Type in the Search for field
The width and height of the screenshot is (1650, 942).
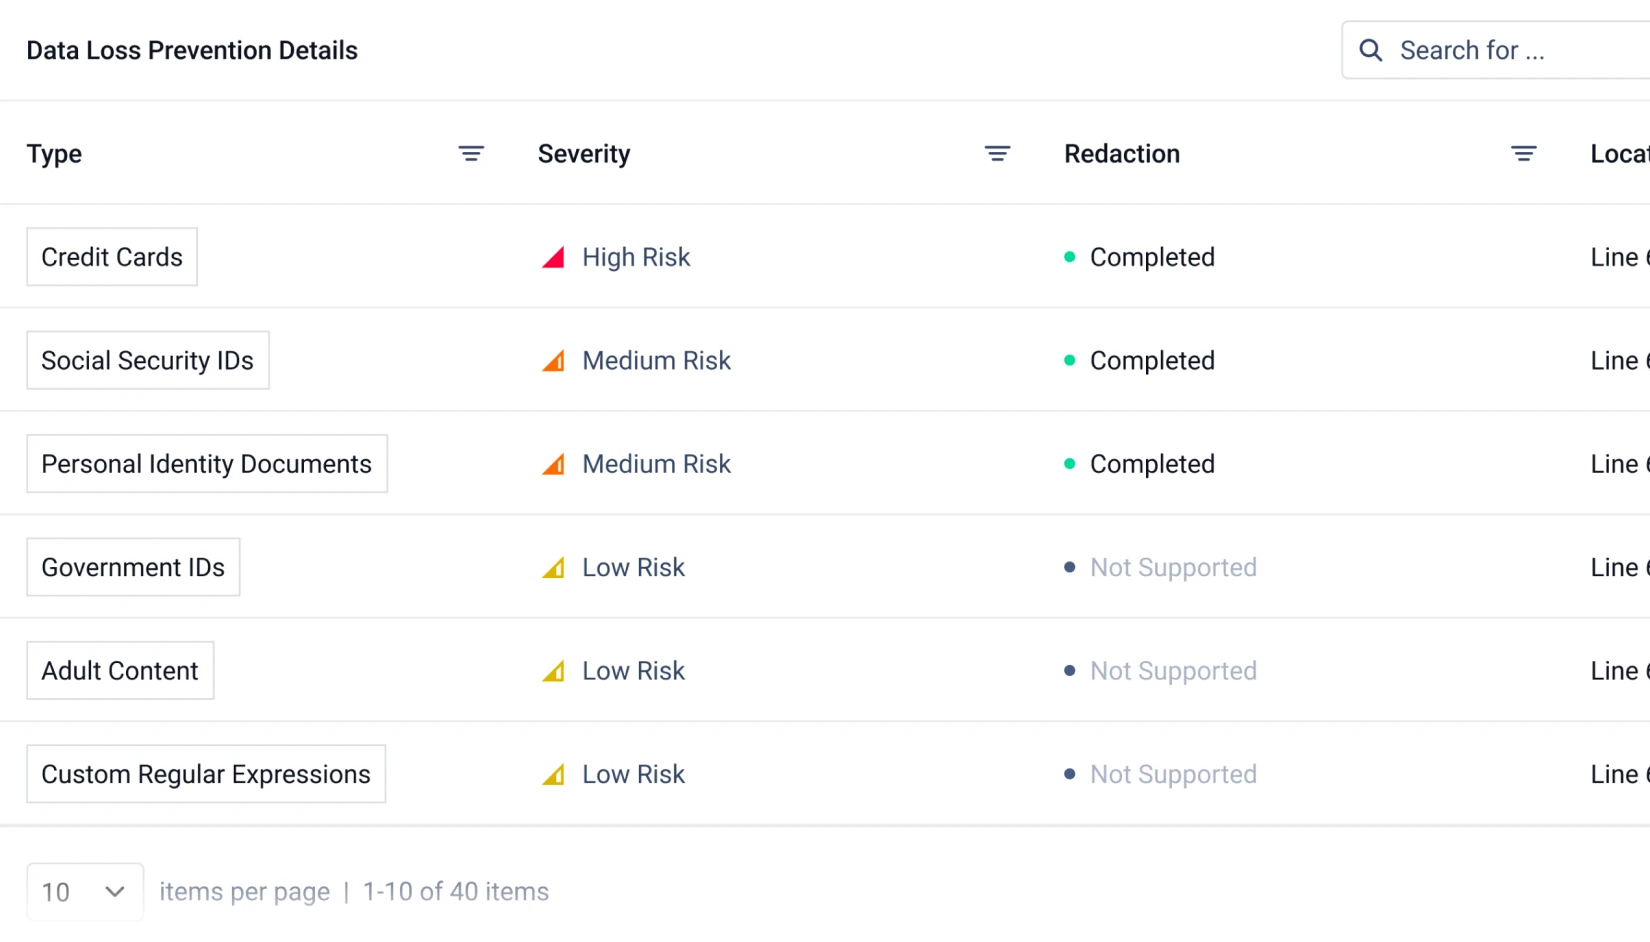click(x=1510, y=50)
